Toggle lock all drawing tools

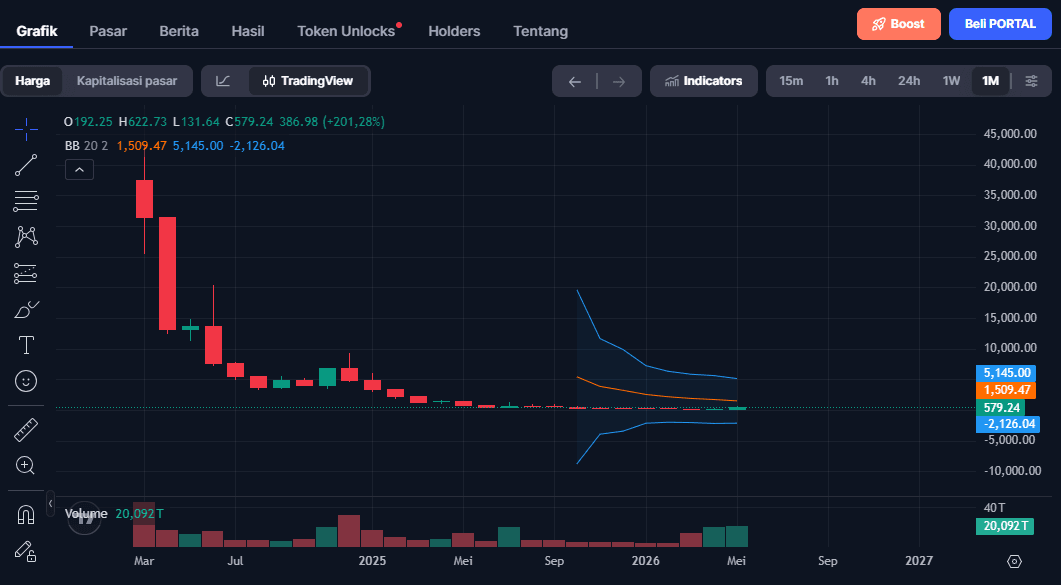pyautogui.click(x=26, y=551)
